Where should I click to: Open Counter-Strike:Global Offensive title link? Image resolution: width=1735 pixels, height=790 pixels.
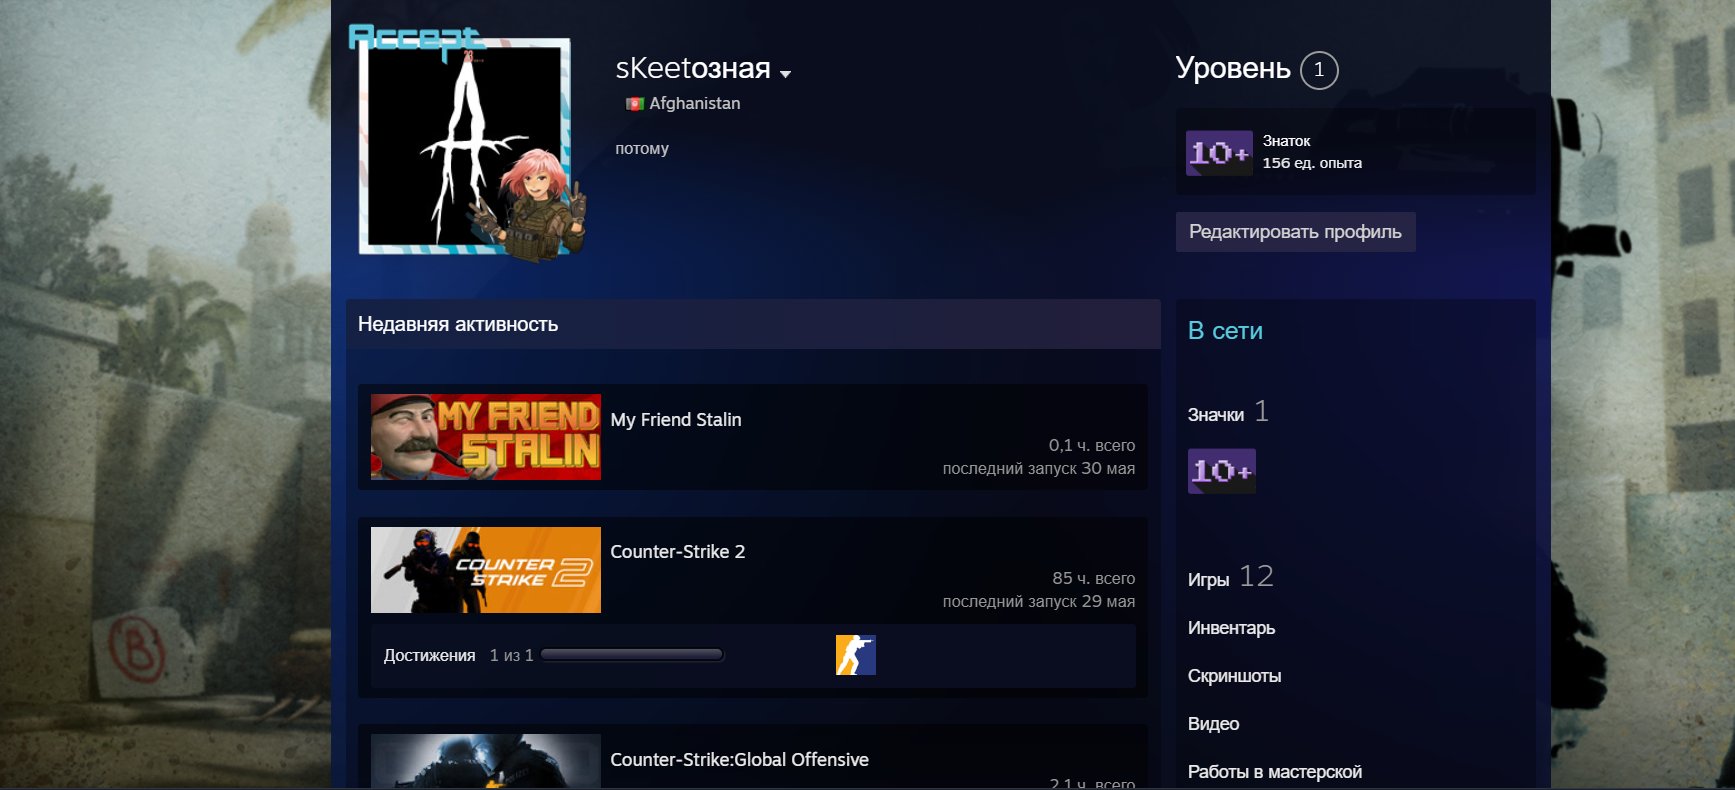(x=739, y=760)
